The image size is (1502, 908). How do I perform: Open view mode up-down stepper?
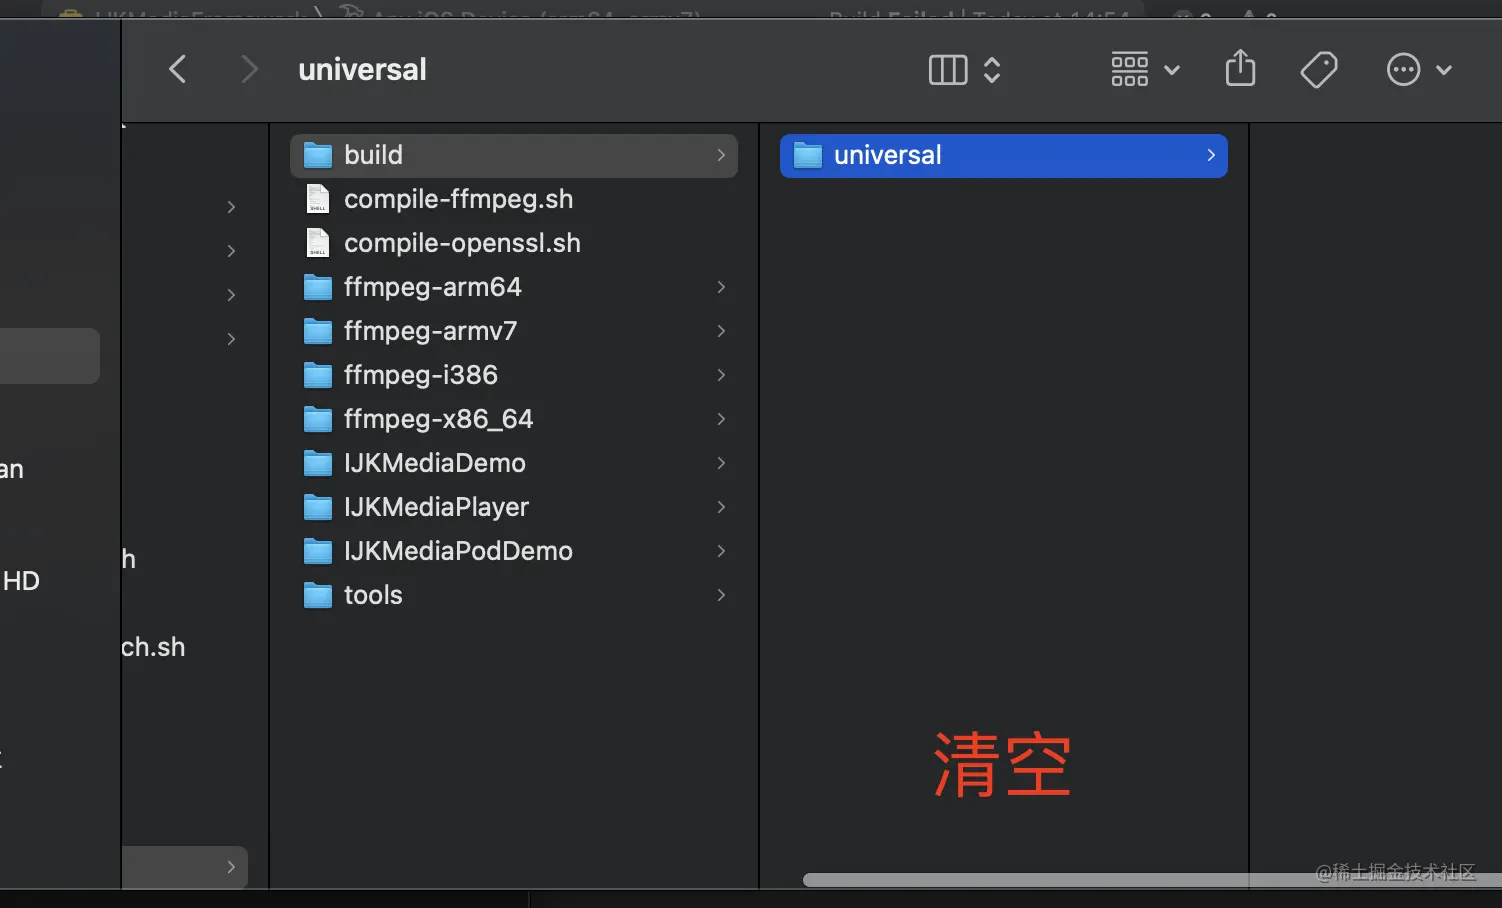pos(992,70)
